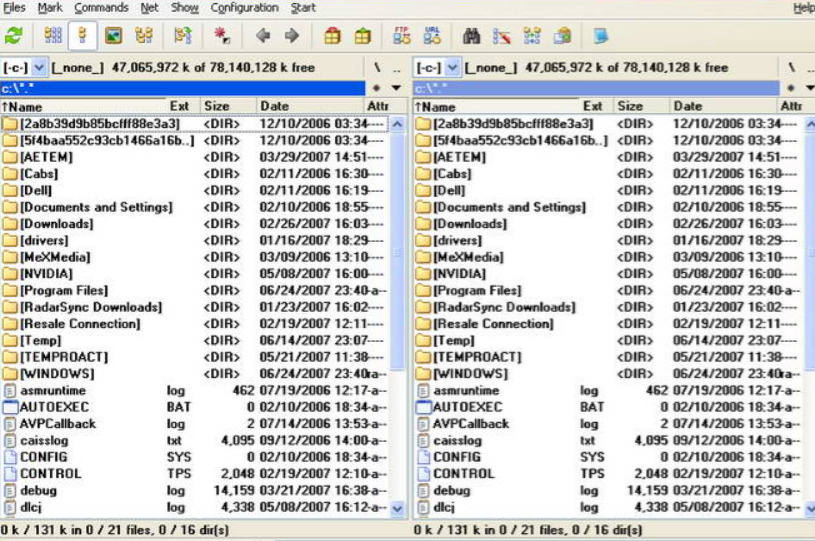
Task: Open the Configuration menu
Action: click(244, 8)
